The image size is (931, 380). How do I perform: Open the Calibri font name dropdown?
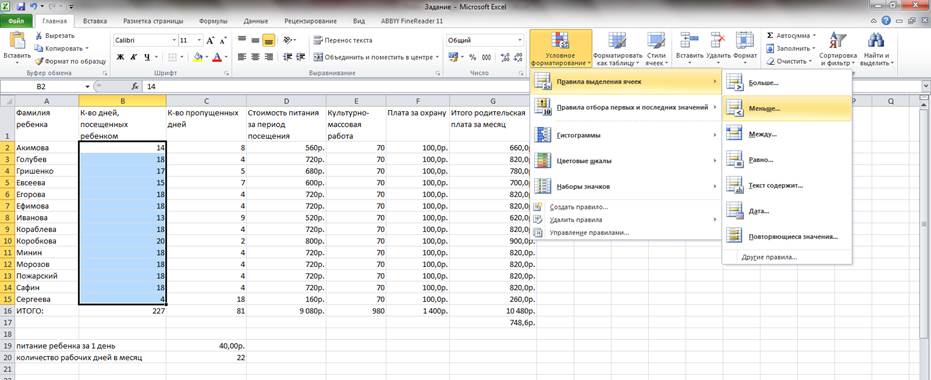175,40
